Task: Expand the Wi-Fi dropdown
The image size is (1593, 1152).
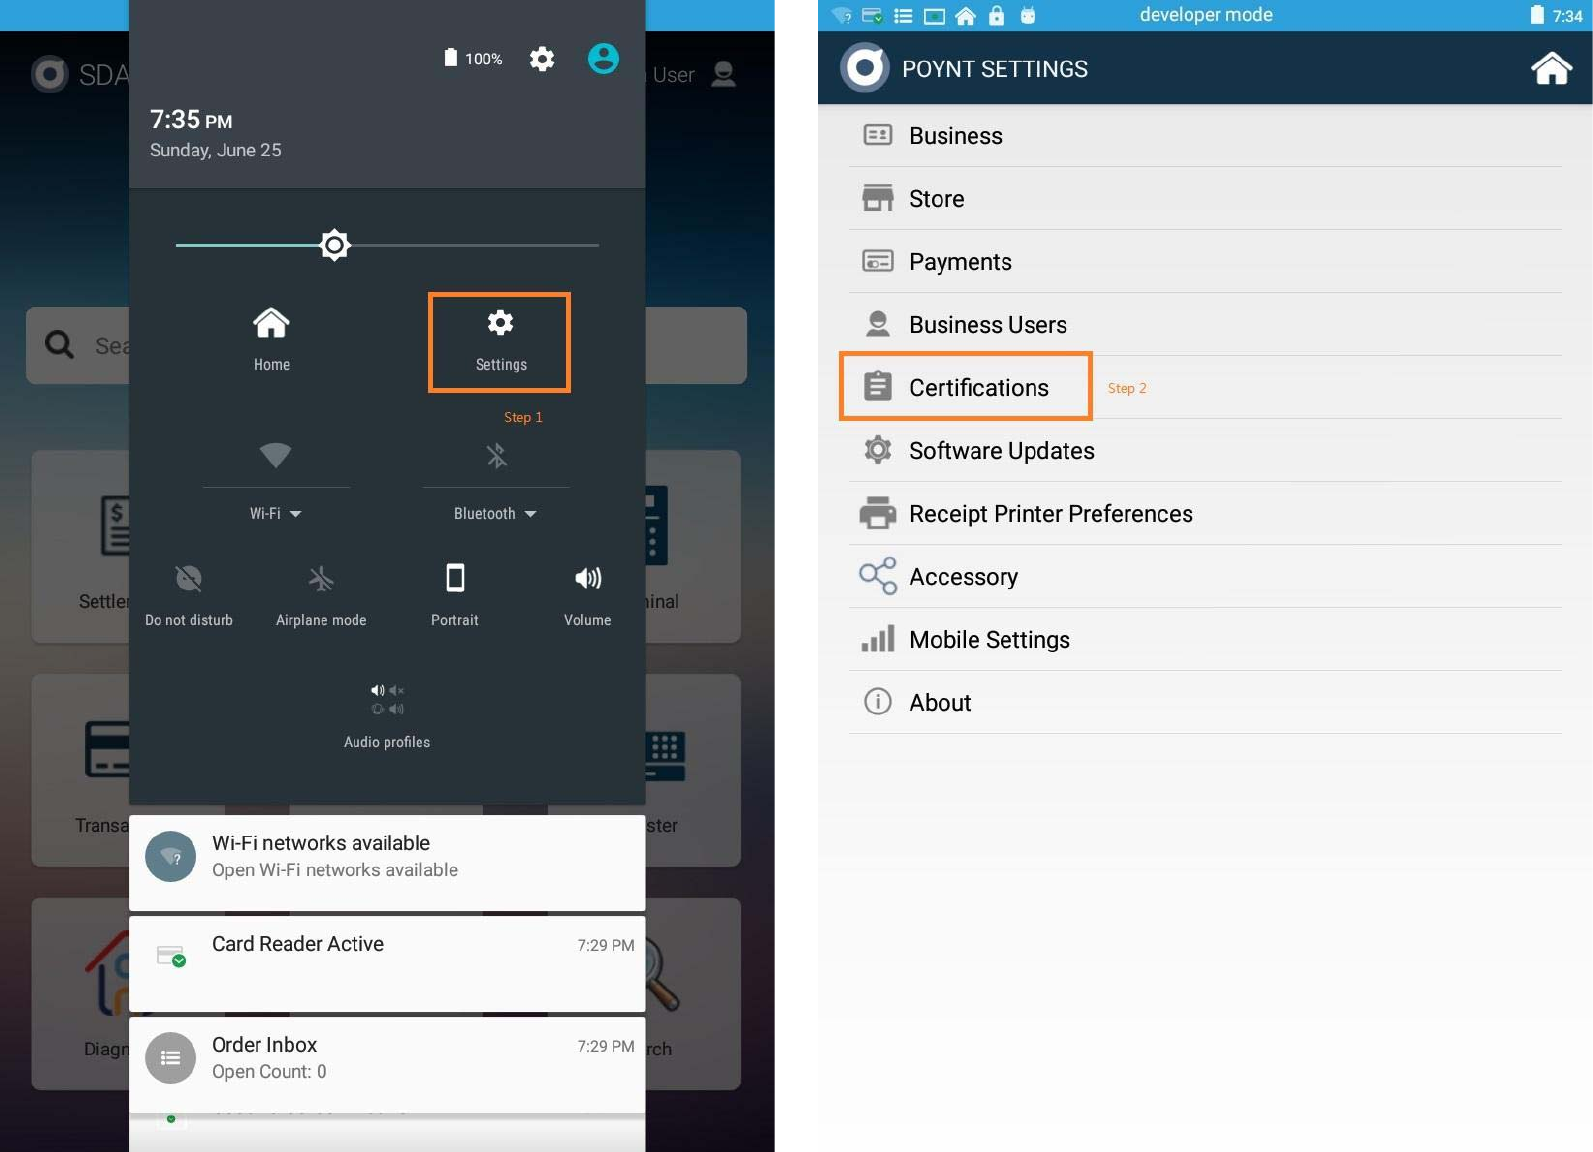Action: point(276,513)
